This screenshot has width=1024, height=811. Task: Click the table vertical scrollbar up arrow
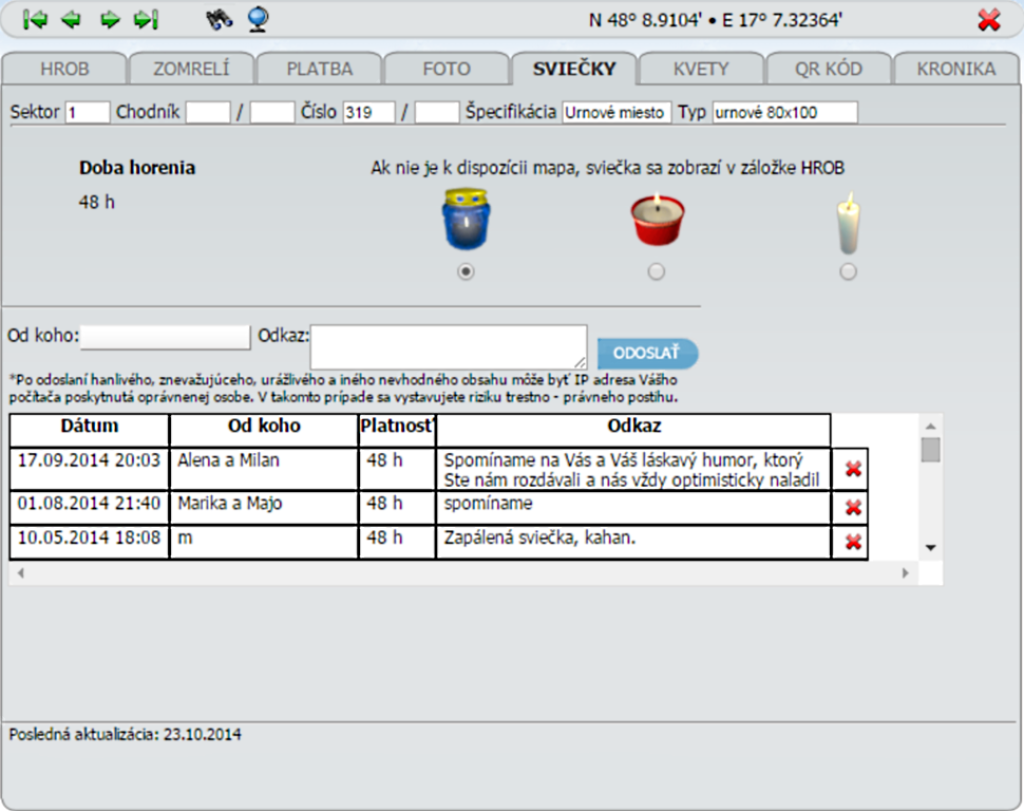point(931,426)
